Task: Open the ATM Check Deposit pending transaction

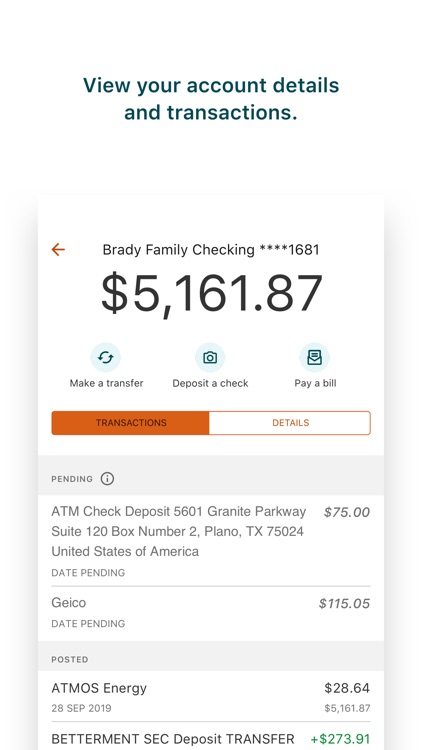Action: point(211,541)
